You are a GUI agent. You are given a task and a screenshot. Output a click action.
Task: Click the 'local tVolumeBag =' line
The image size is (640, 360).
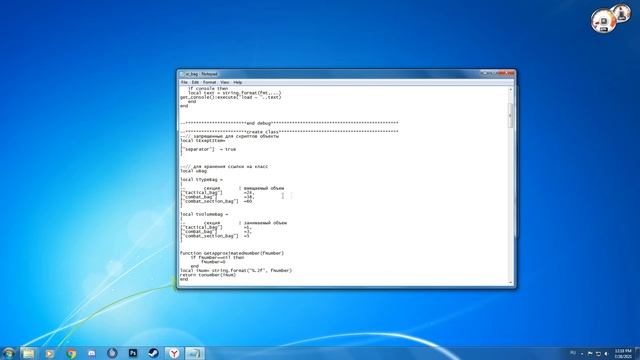click(204, 214)
